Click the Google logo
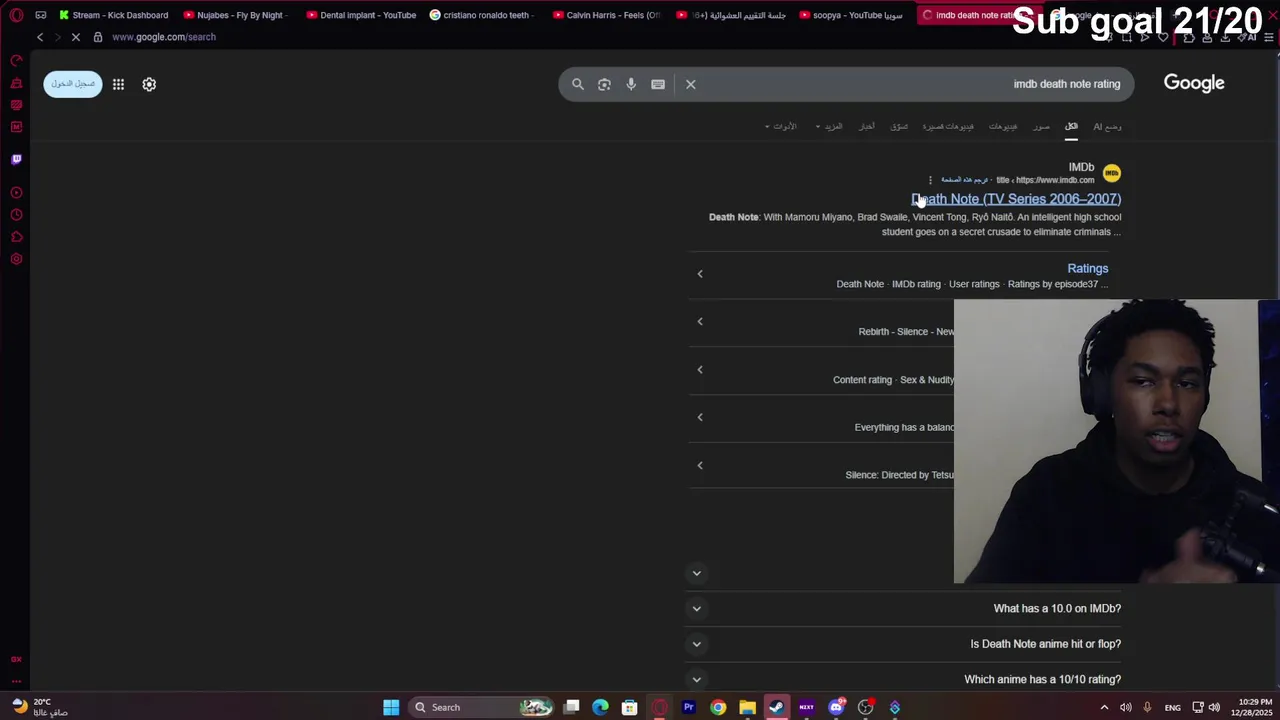 point(1194,83)
